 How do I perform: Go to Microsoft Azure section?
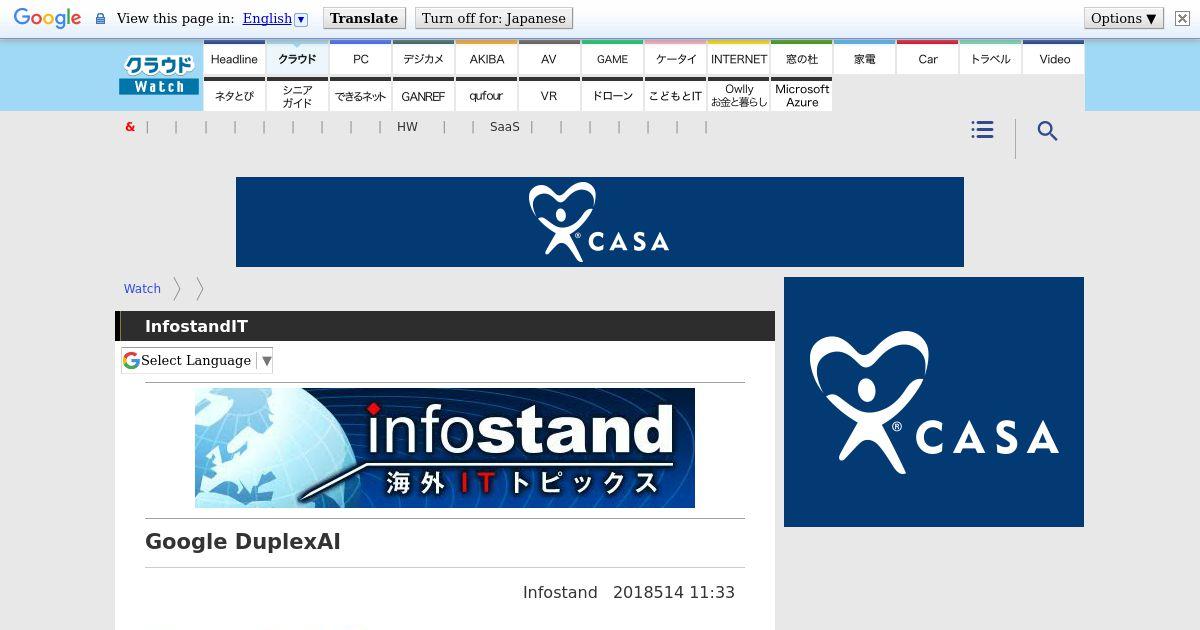coord(802,96)
